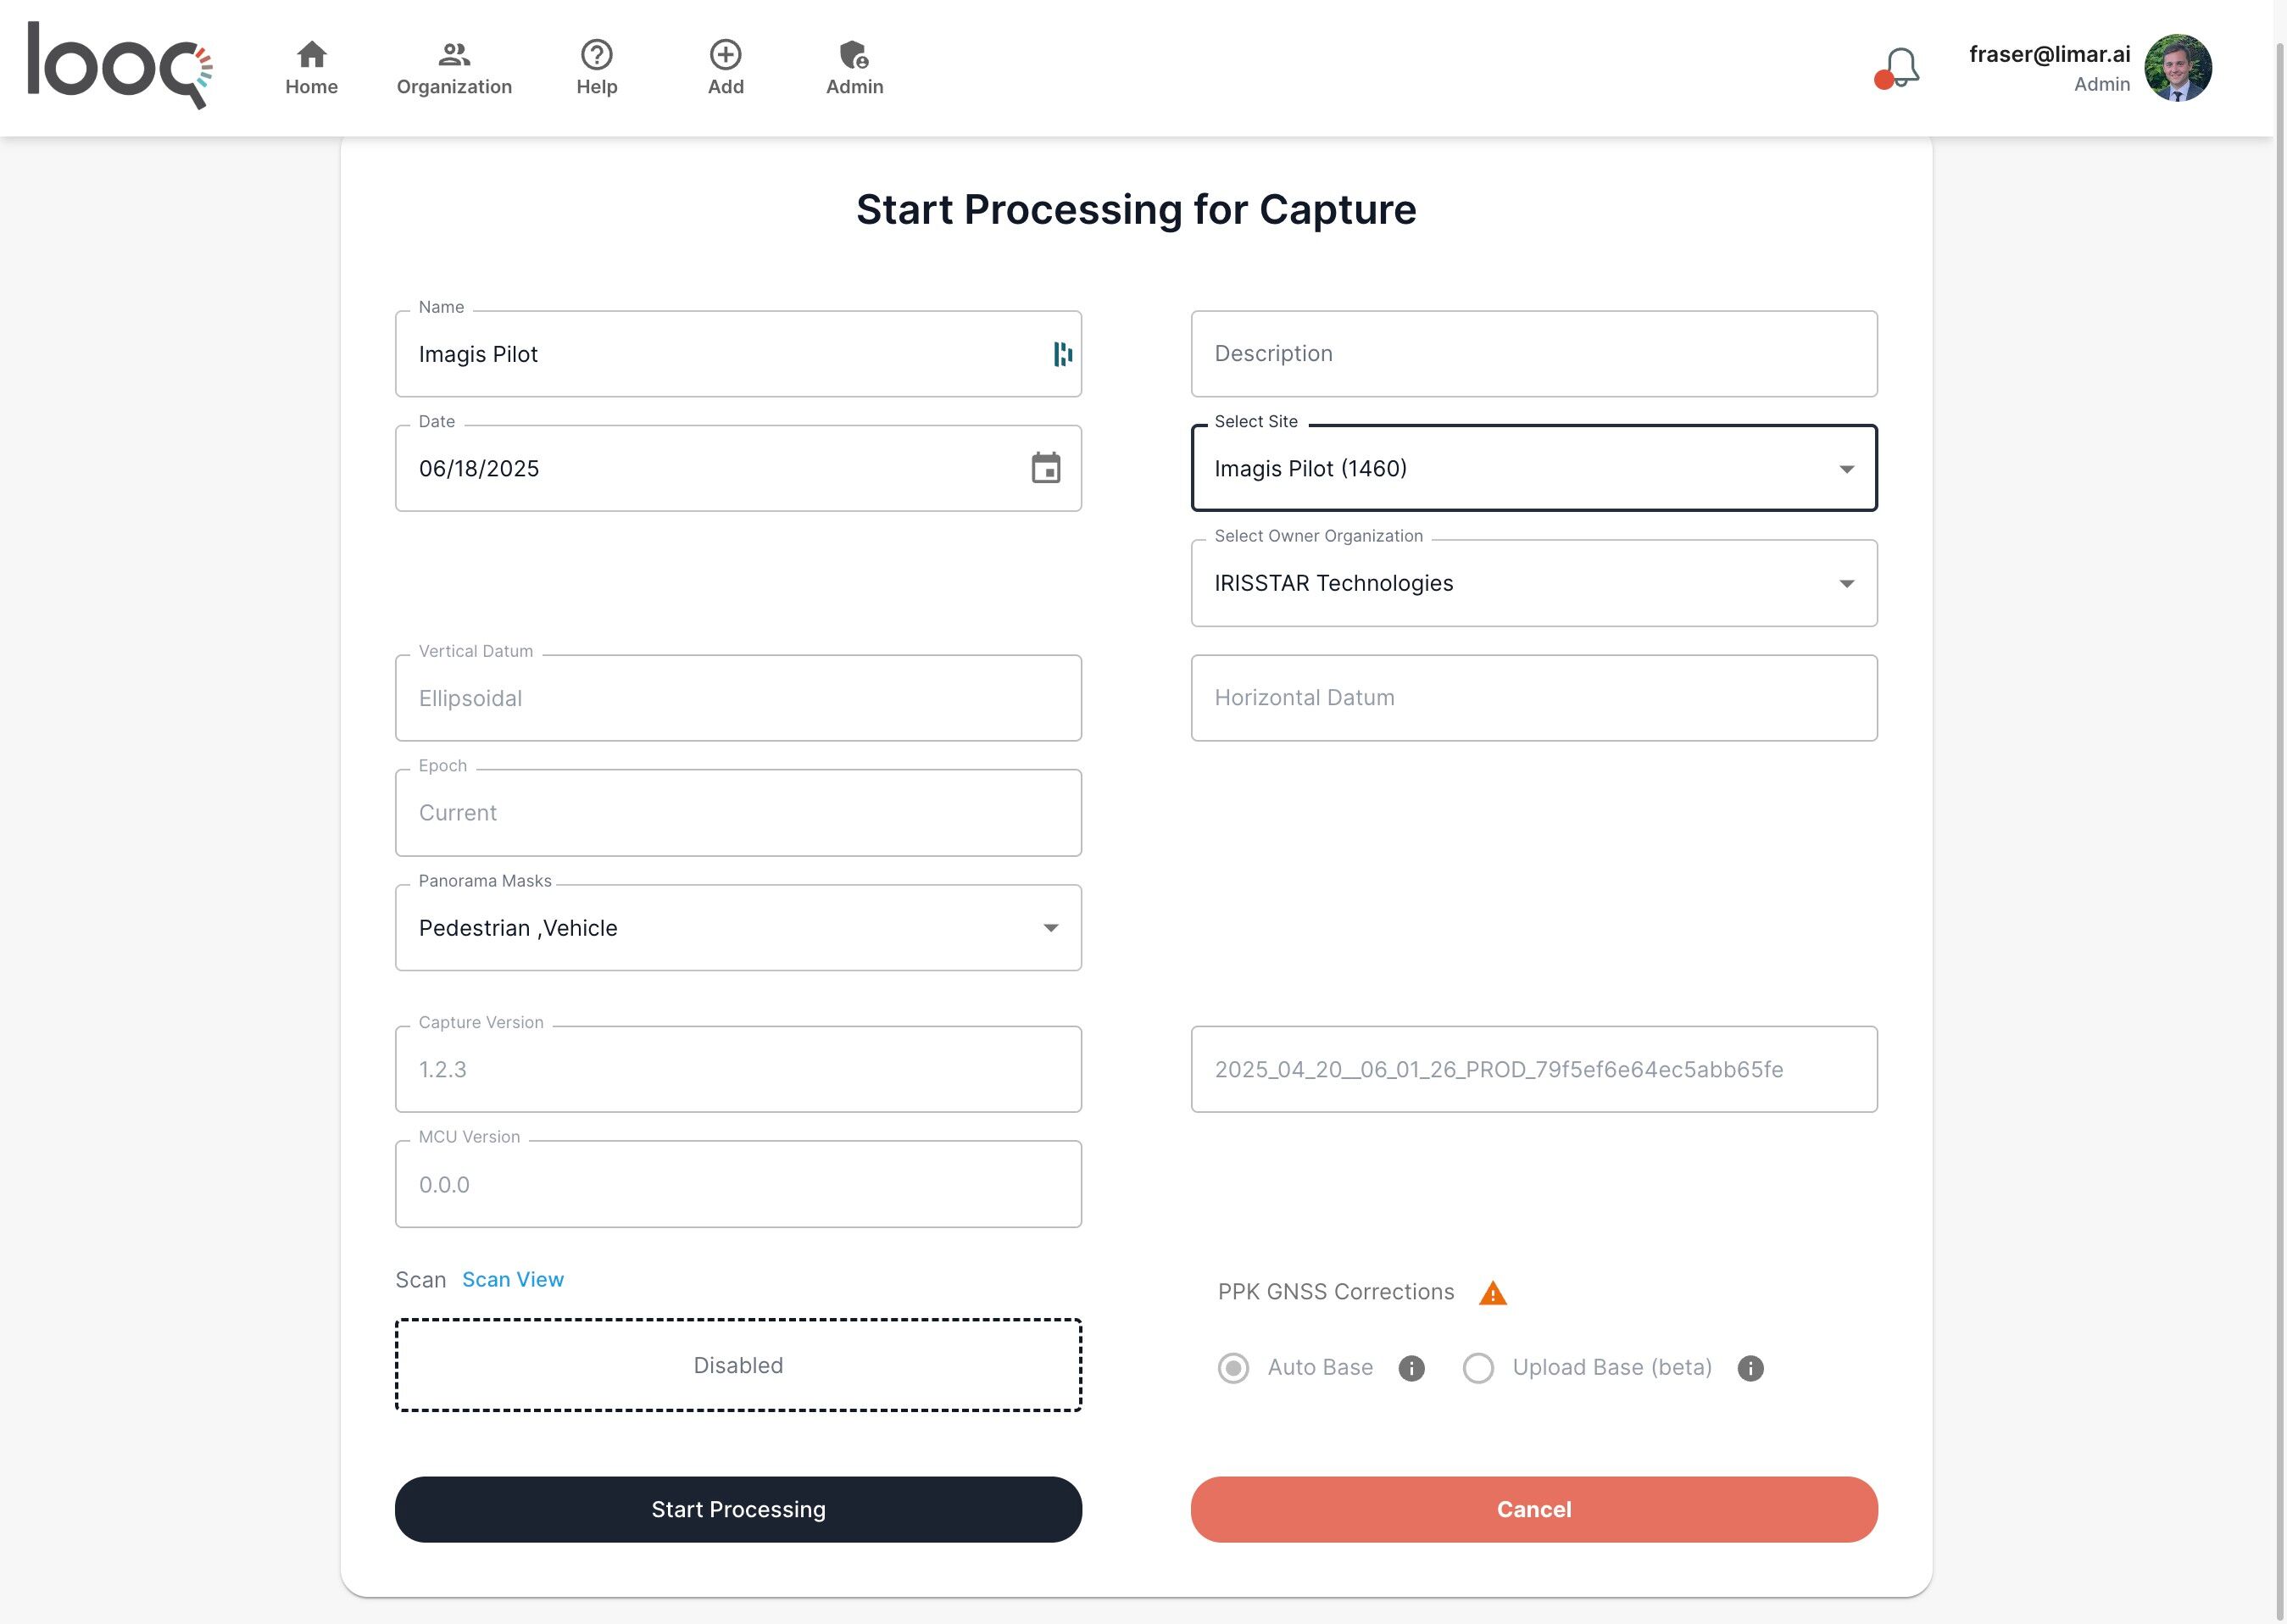Open the Organization menu
Screen dimensions: 2287x1624
tap(454, 68)
